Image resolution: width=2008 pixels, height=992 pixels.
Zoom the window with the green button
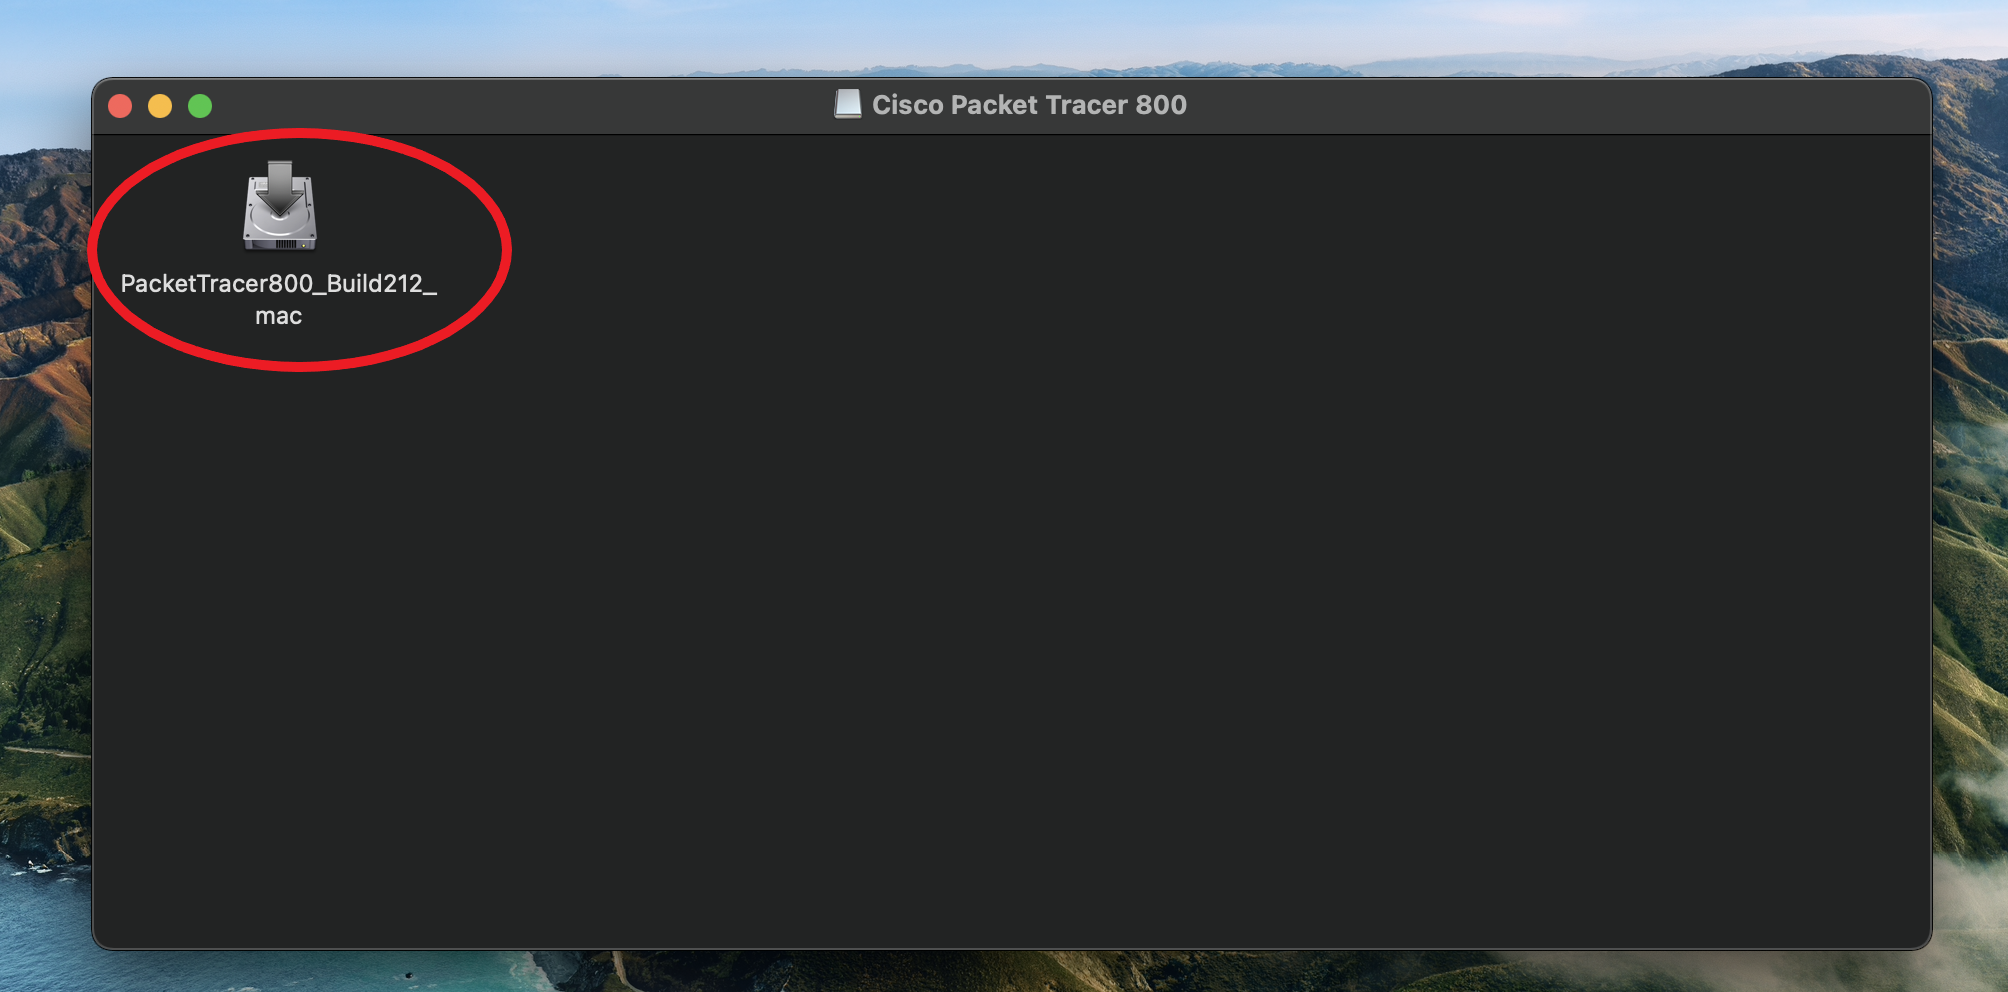click(200, 106)
